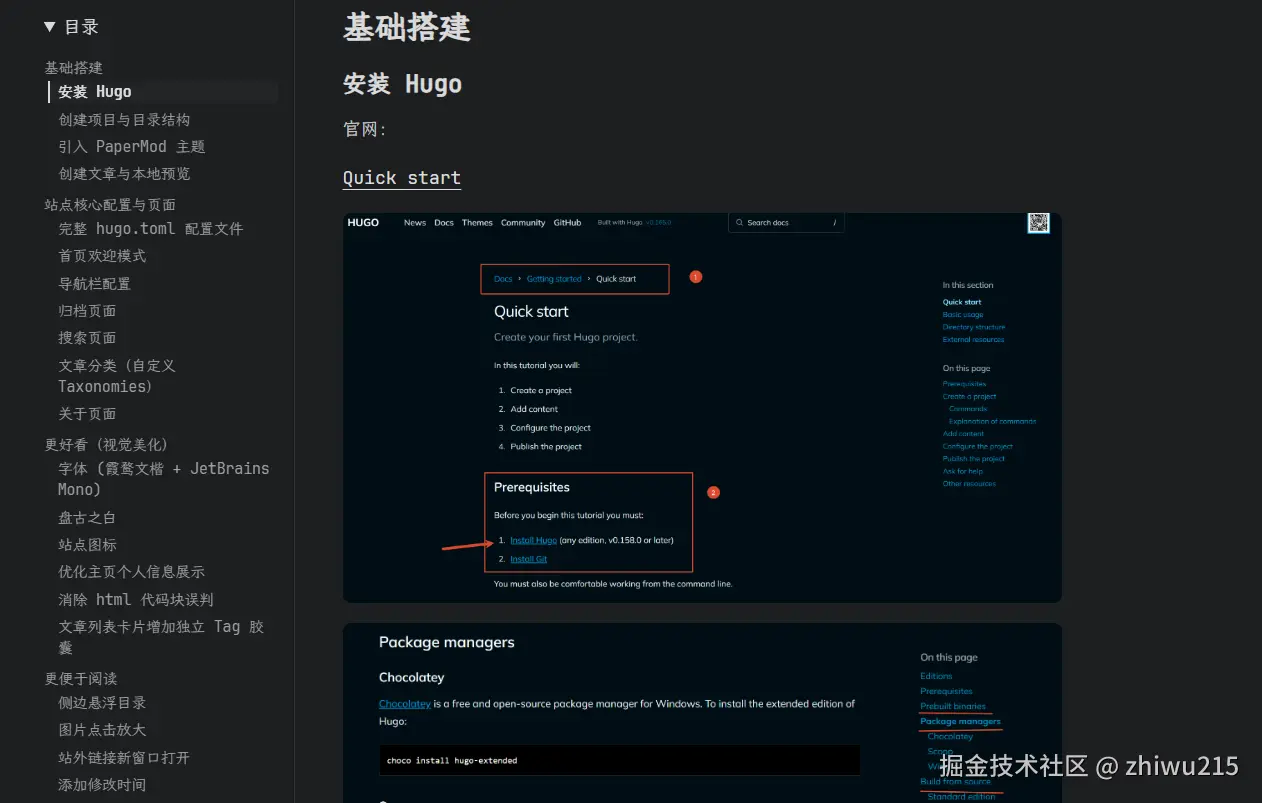Open 关于页面 in the contents list
Screen dimensions: 1262x803
pyautogui.click(x=88, y=414)
